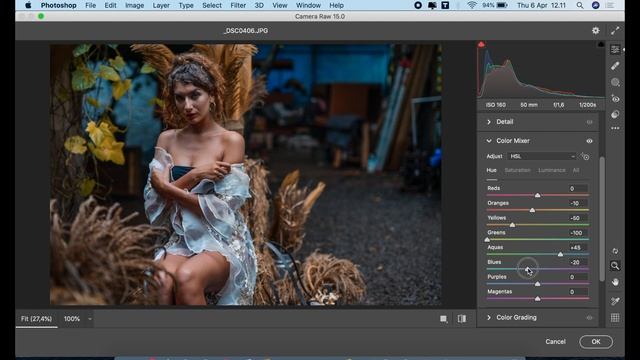Image resolution: width=640 pixels, height=360 pixels.
Task: Expand the Color Grading panel
Action: point(489,318)
